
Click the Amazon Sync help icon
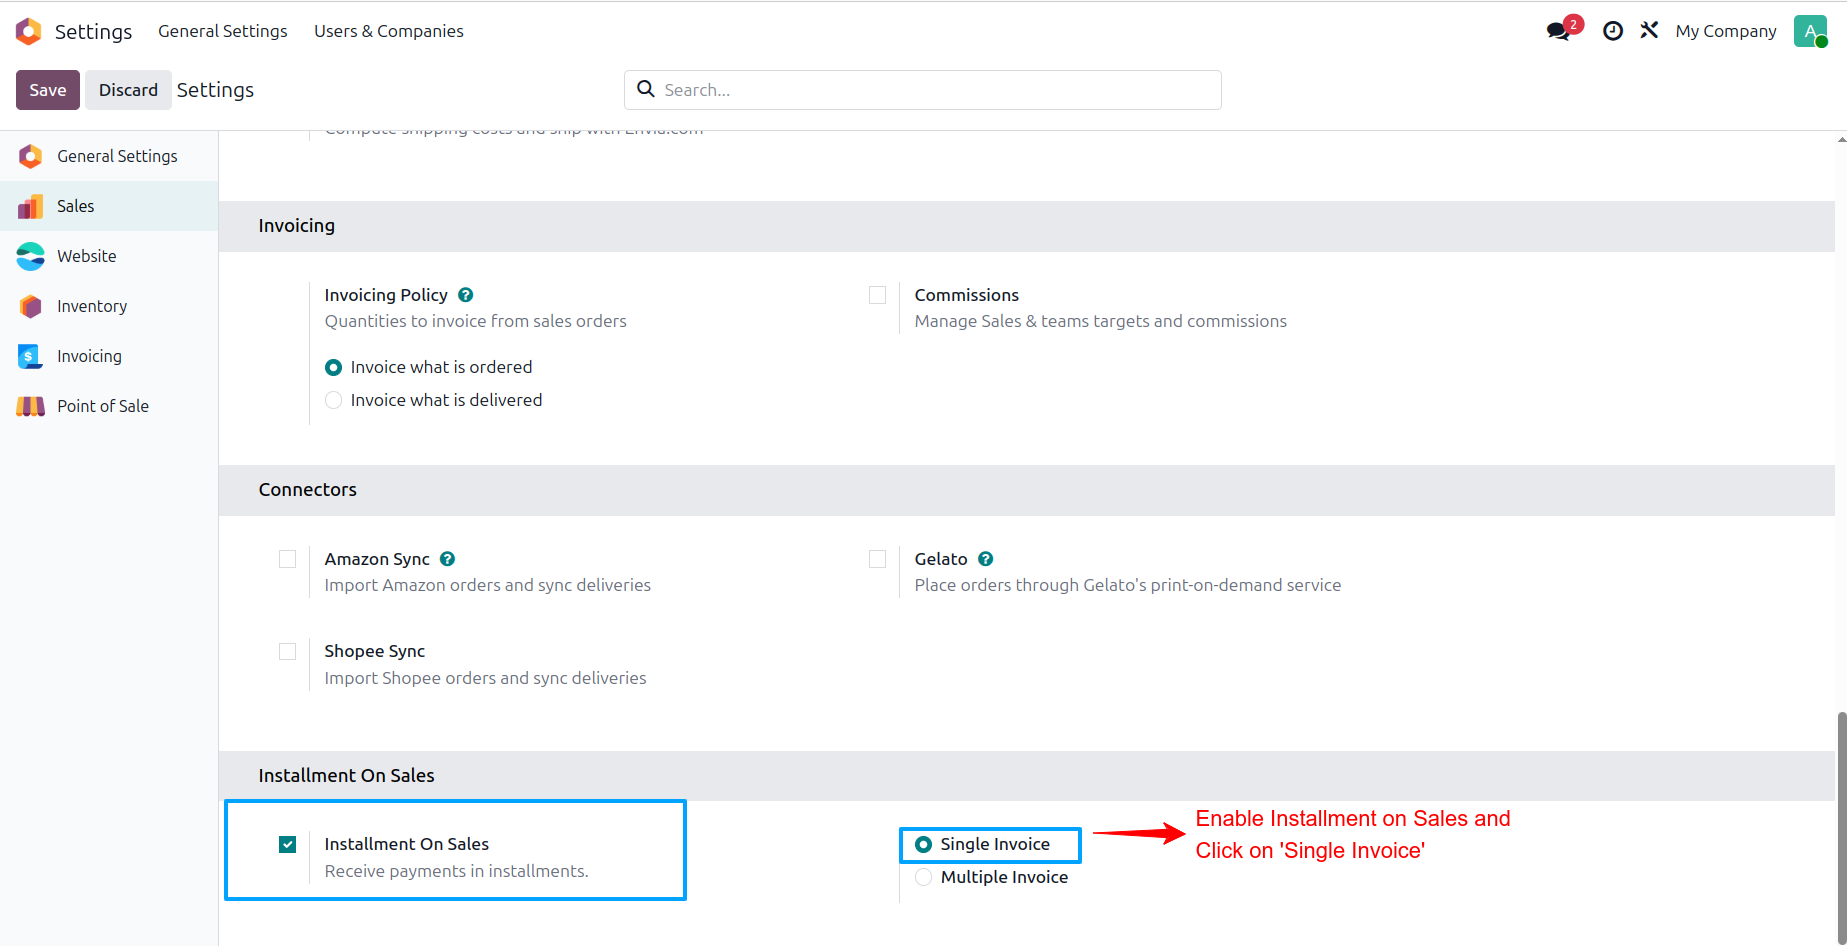448,559
